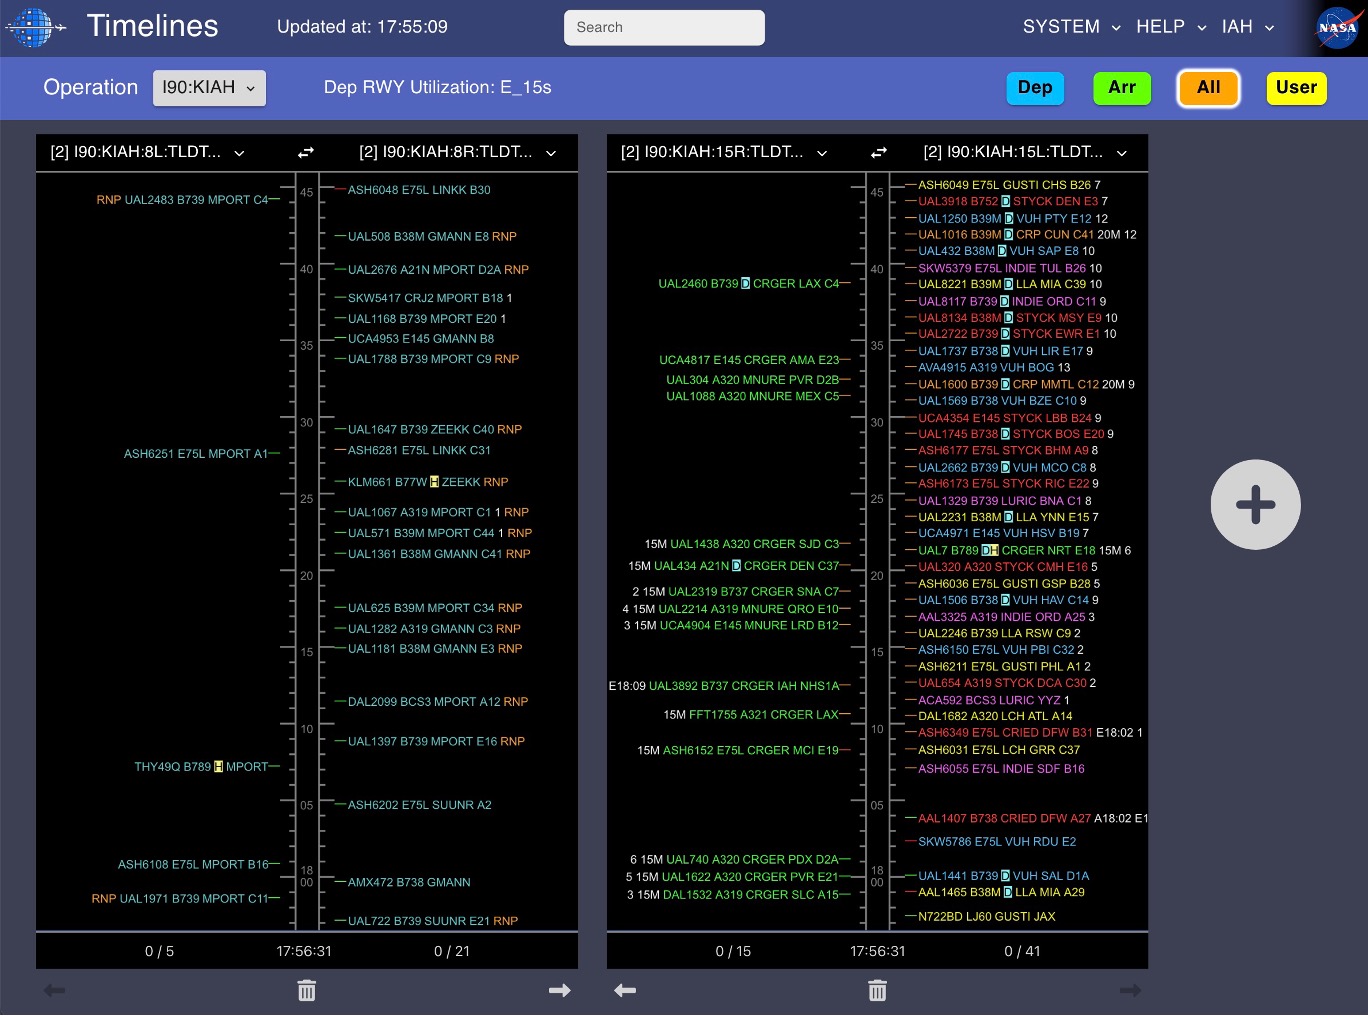Select flight AVA4915 A319 VUH BOG
This screenshot has height=1016, width=1368.
994,368
